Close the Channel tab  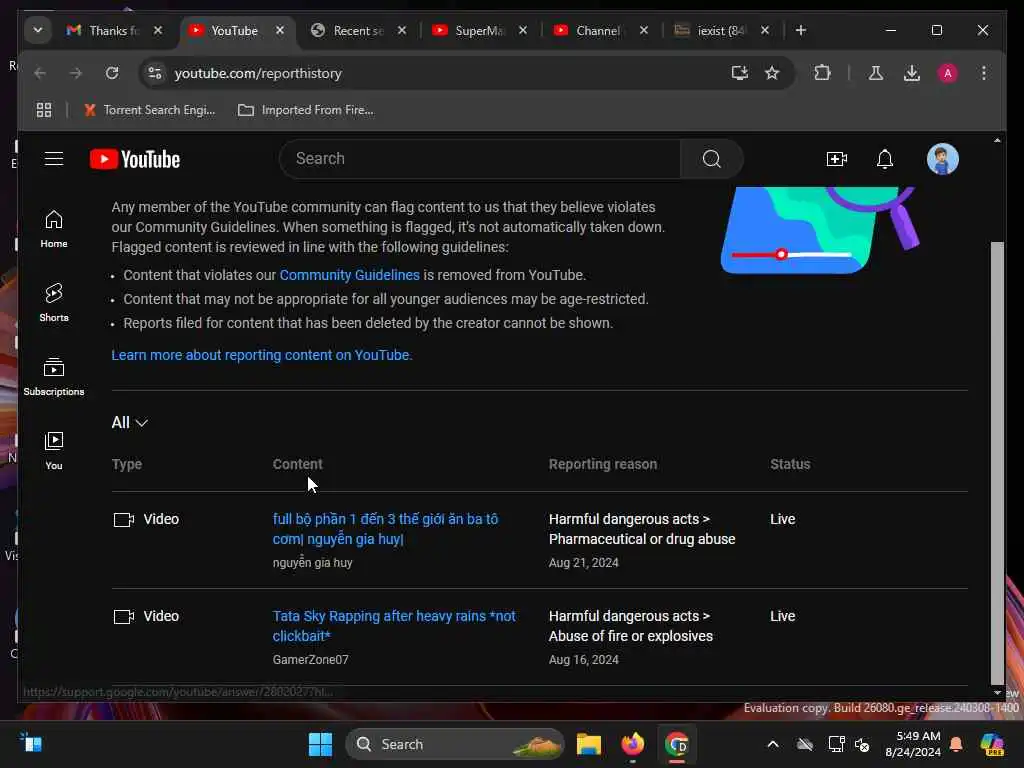[x=644, y=30]
